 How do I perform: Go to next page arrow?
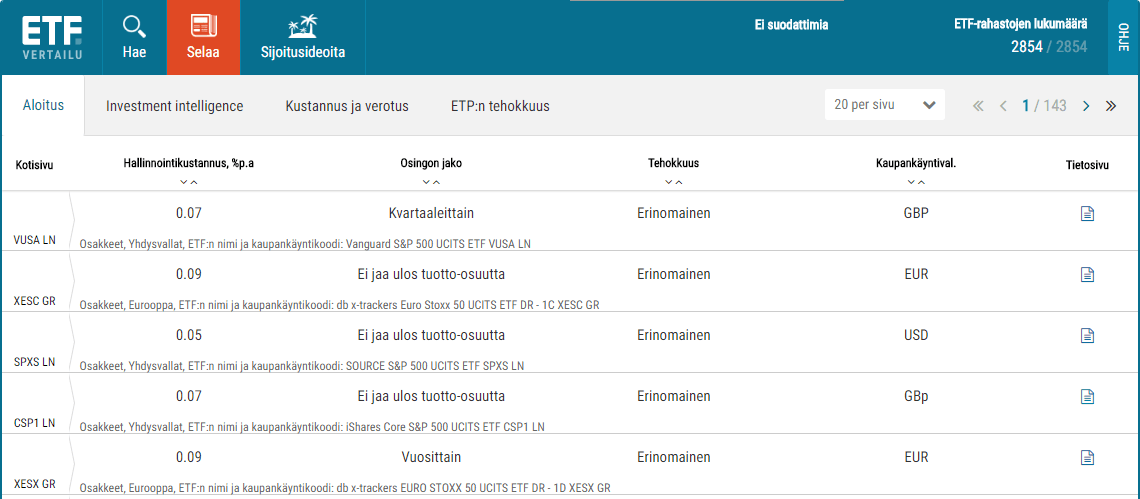tap(1086, 106)
